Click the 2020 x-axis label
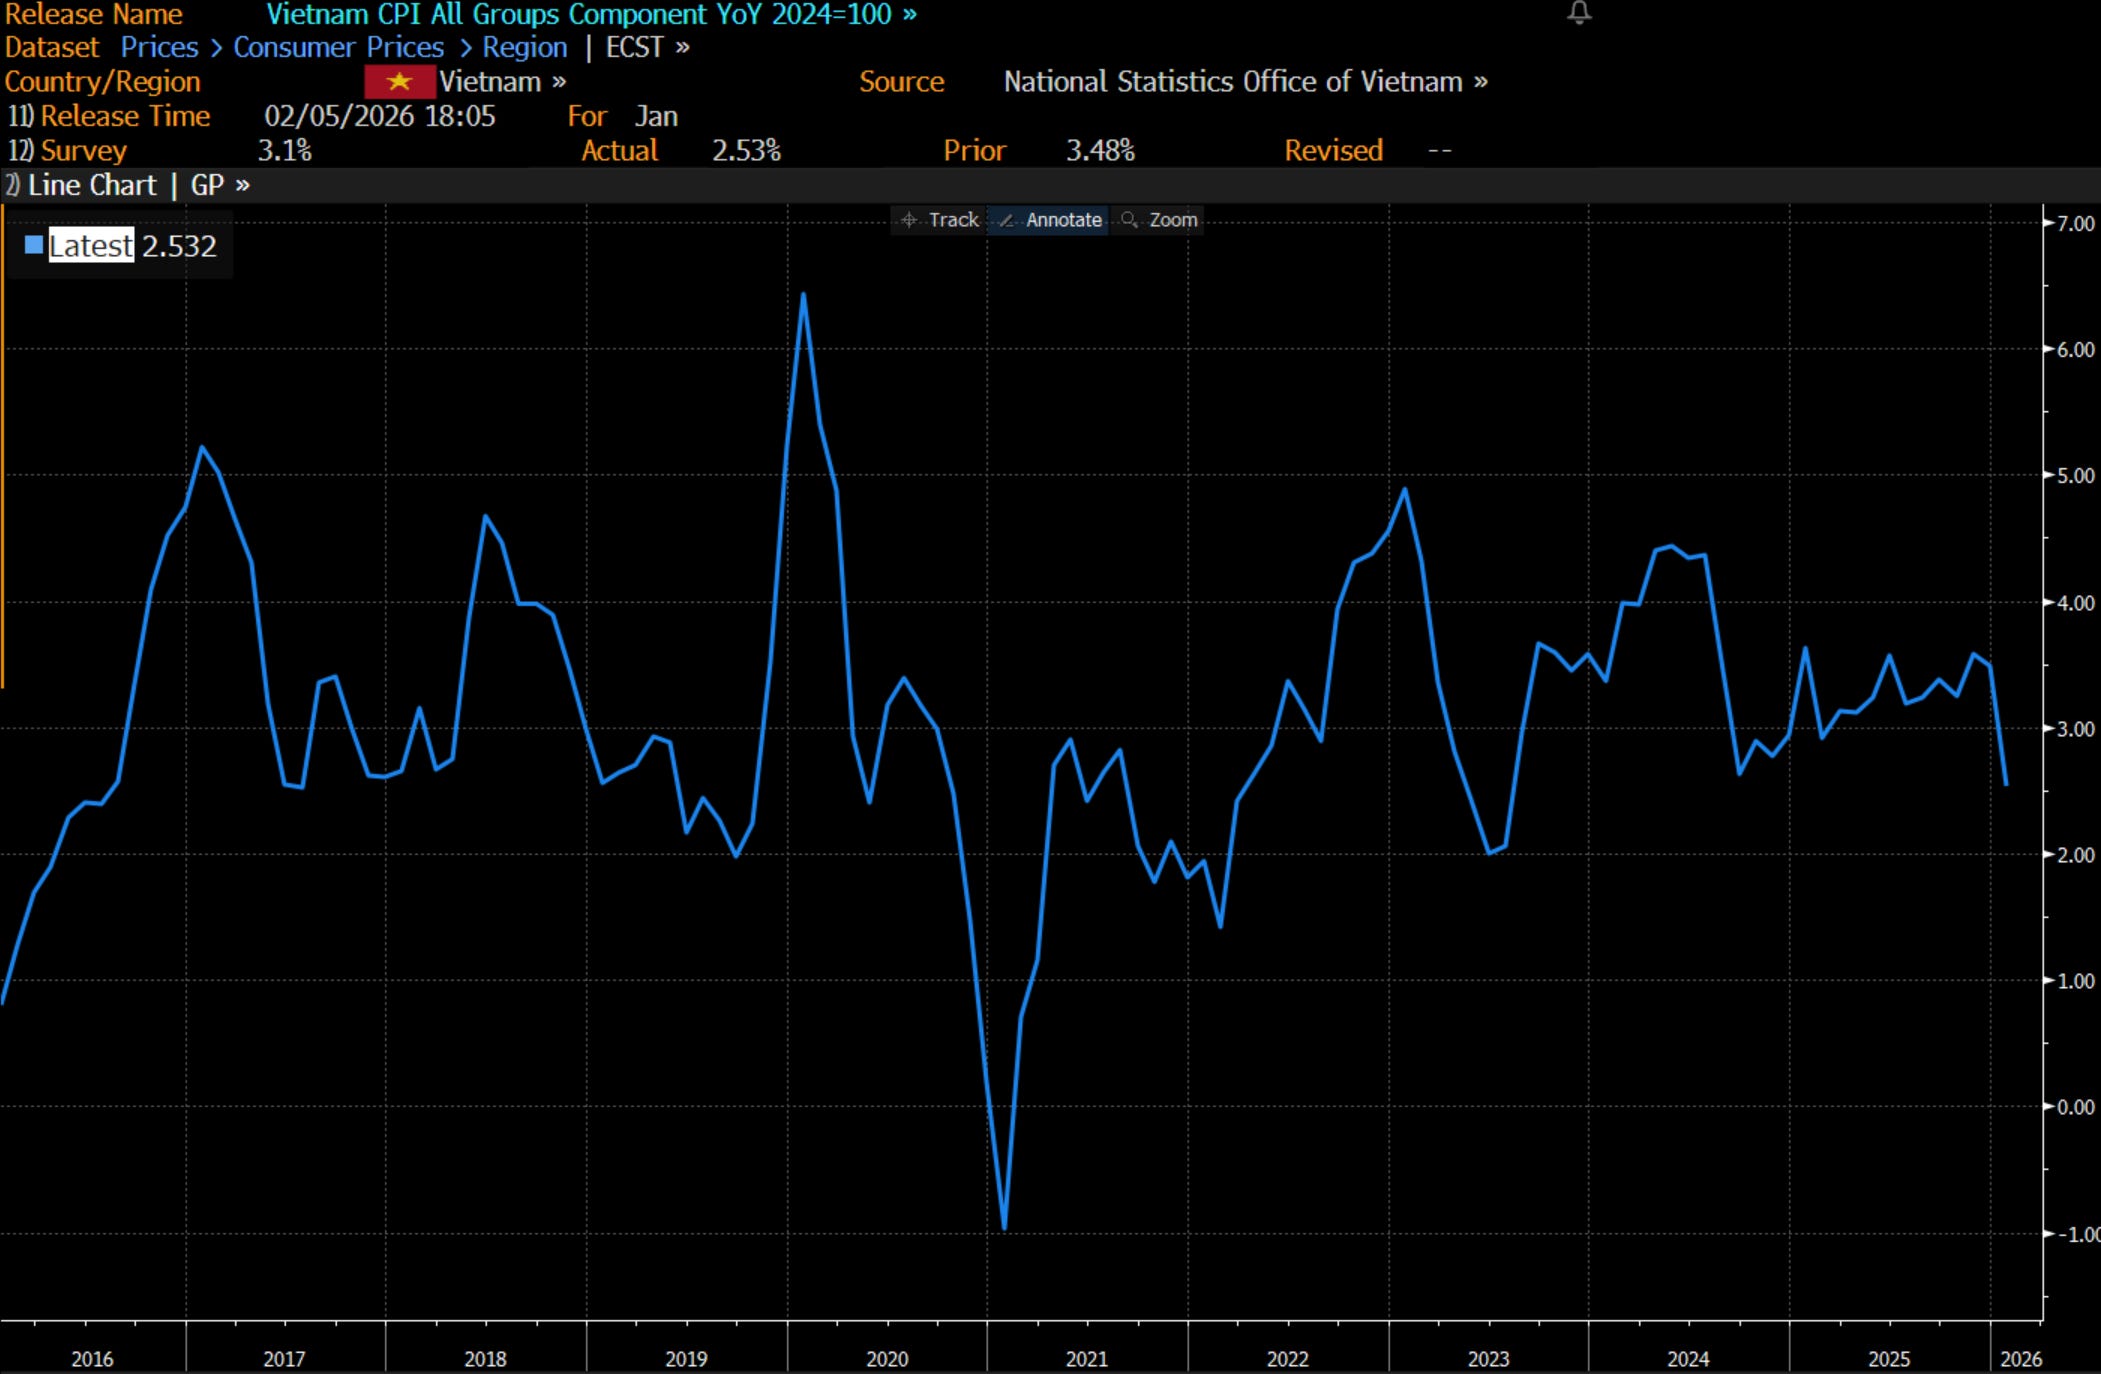Viewport: 2101px width, 1374px height. pyautogui.click(x=887, y=1359)
